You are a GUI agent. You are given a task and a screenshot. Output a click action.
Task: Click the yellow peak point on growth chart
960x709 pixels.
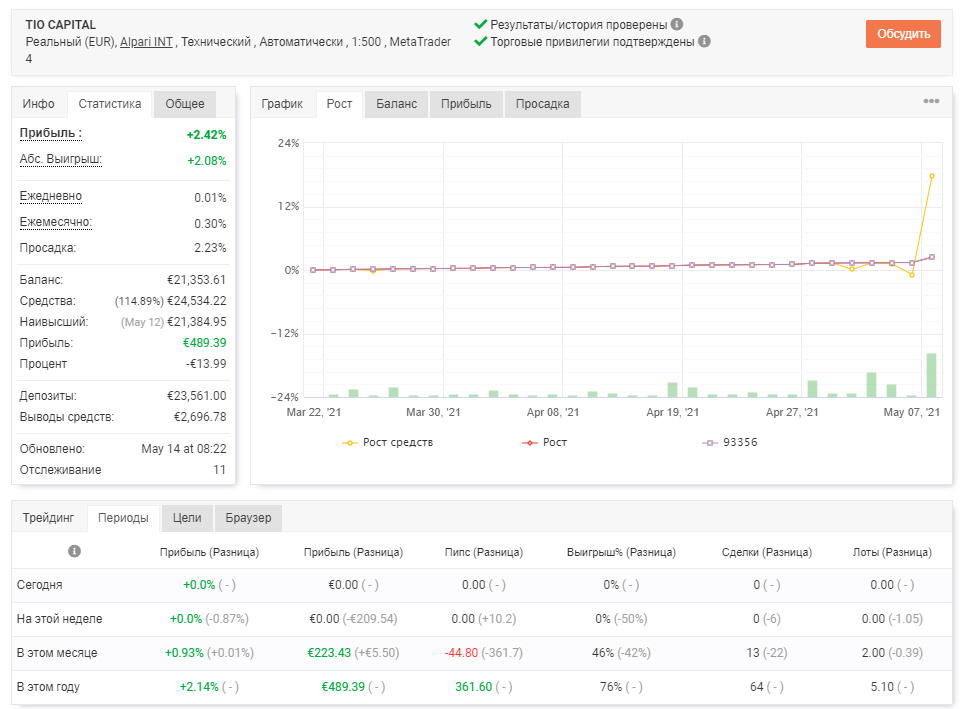[x=932, y=176]
